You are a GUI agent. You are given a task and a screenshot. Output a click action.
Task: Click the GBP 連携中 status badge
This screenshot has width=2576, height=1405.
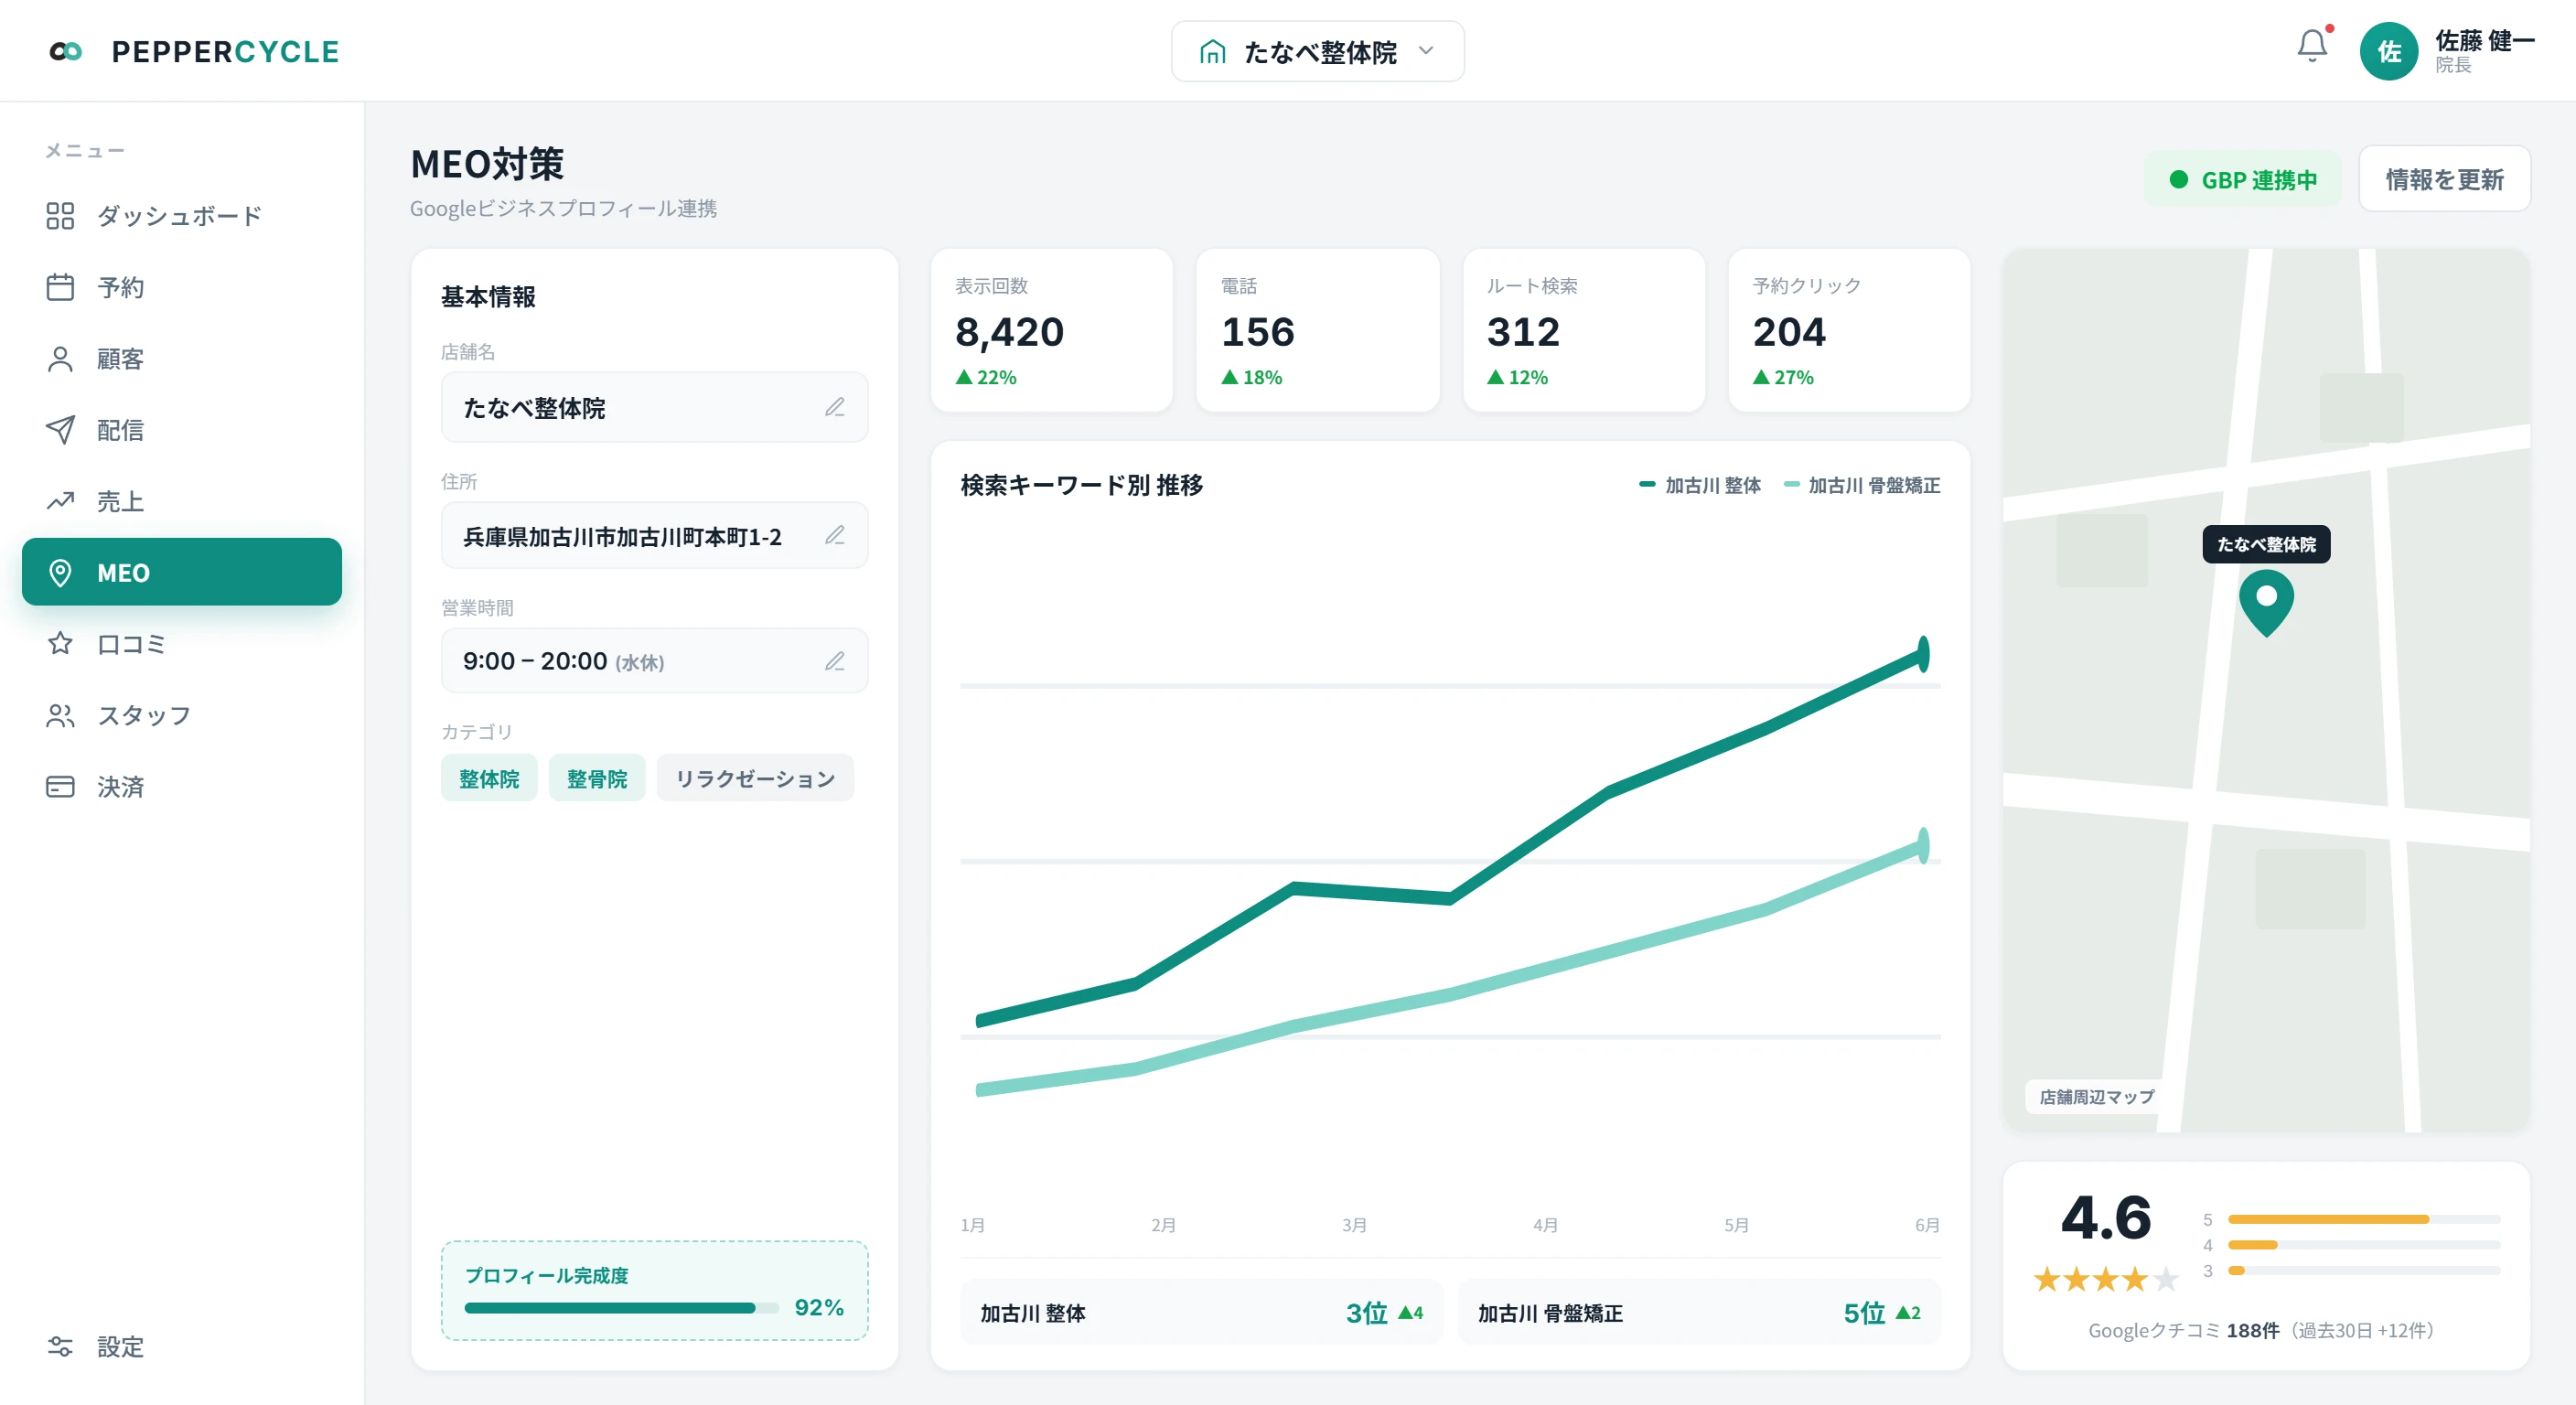tap(2243, 180)
